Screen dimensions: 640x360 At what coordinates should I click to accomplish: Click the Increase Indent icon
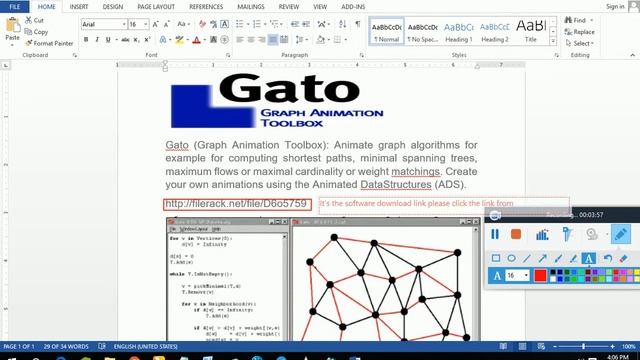(x=306, y=24)
